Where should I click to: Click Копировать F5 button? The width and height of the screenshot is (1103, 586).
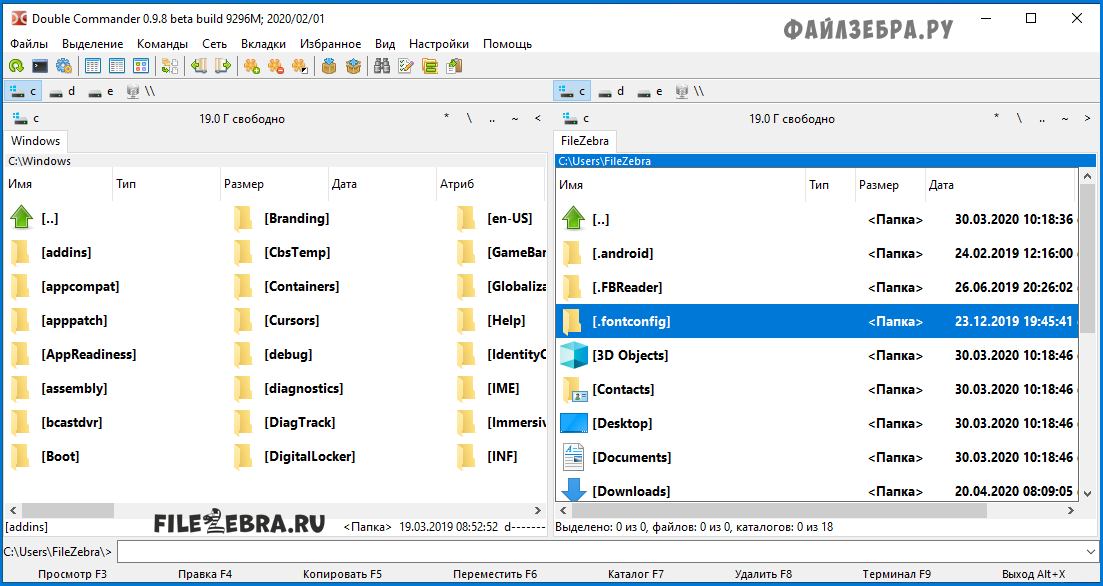pos(343,574)
